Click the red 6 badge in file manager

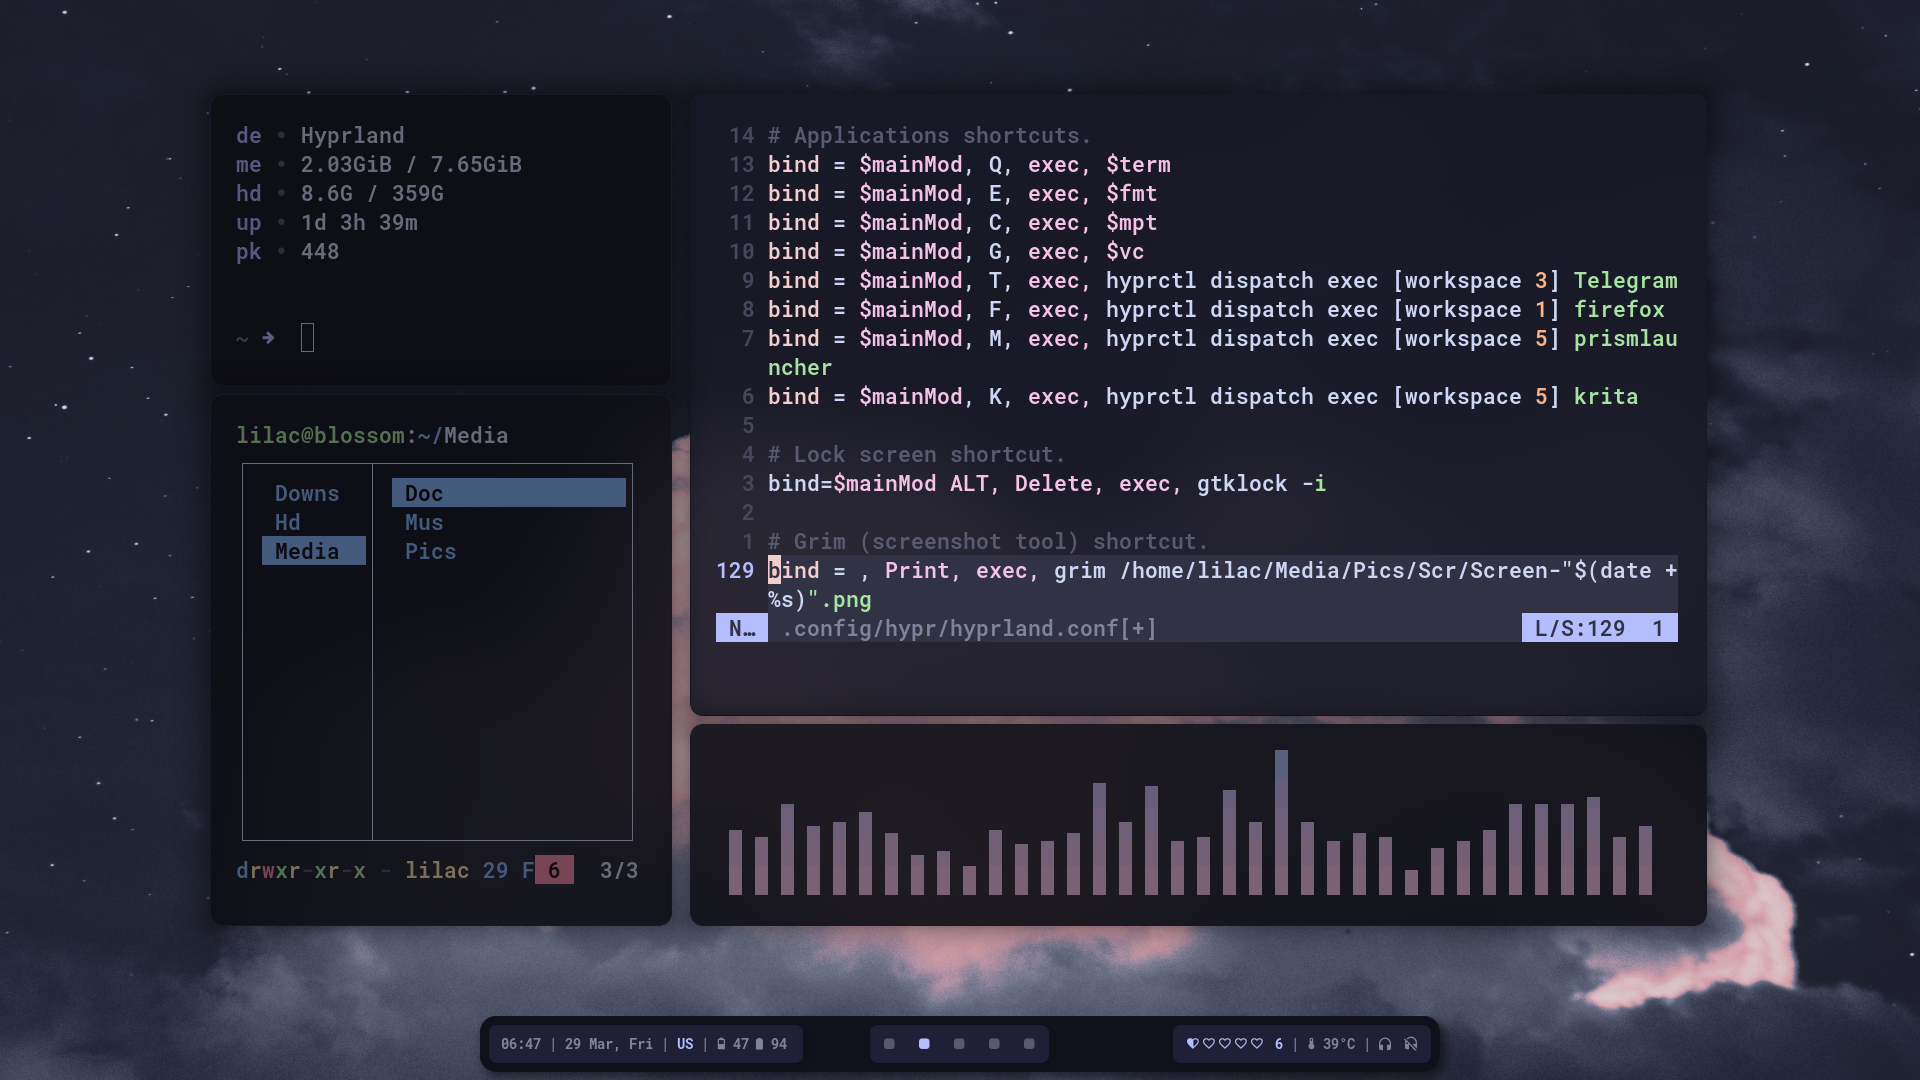tap(554, 870)
